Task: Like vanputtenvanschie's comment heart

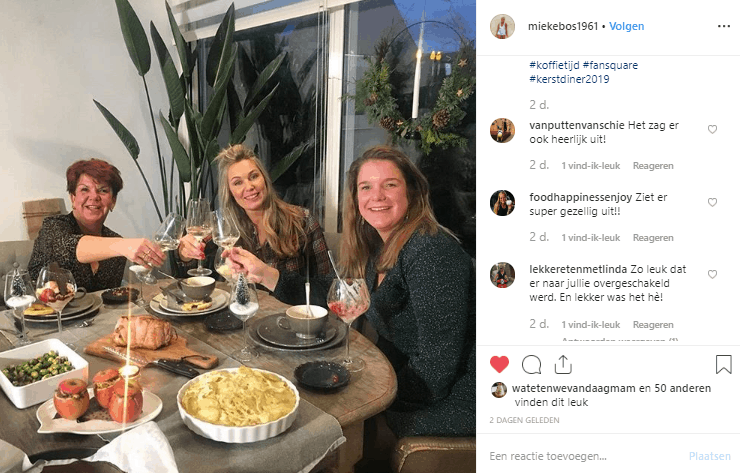Action: [x=712, y=129]
